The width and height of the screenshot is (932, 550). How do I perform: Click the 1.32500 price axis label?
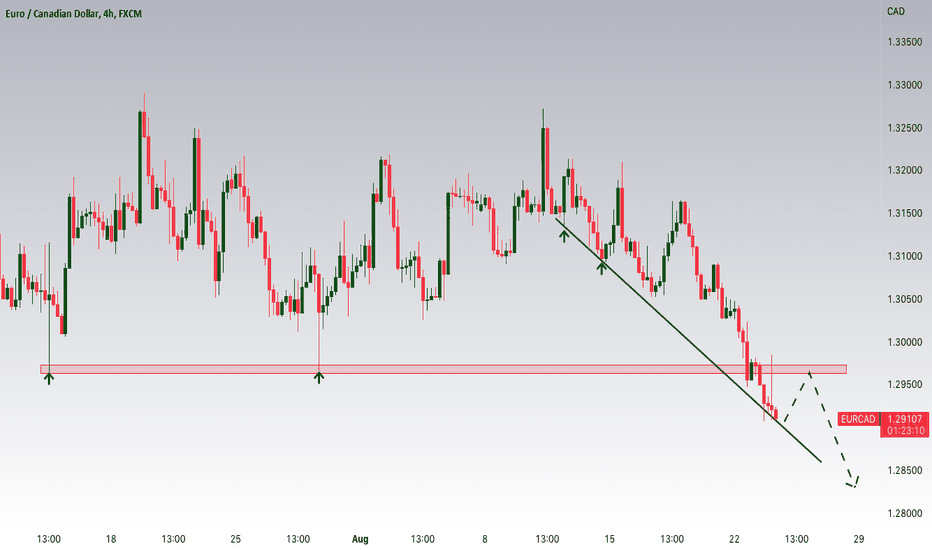click(905, 128)
